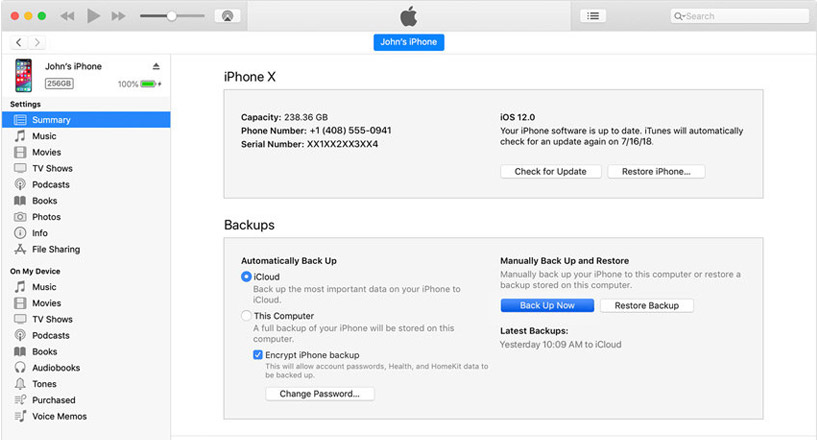
Task: Click the Backups section heading
Action: (249, 225)
